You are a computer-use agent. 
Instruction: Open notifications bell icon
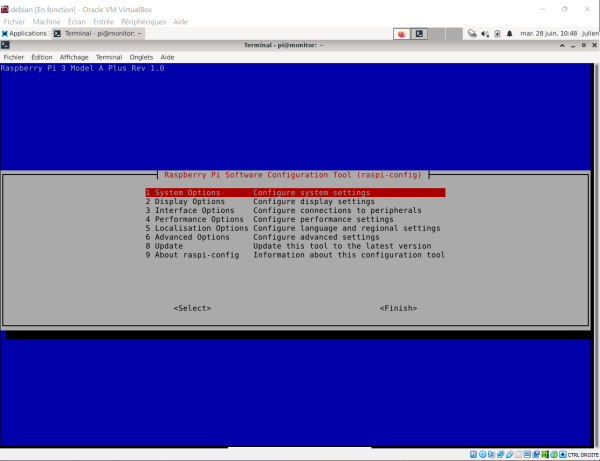(509, 34)
